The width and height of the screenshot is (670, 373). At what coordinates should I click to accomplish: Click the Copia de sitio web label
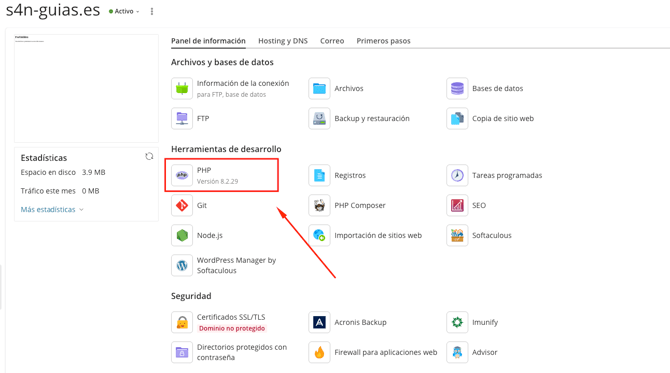coord(503,118)
